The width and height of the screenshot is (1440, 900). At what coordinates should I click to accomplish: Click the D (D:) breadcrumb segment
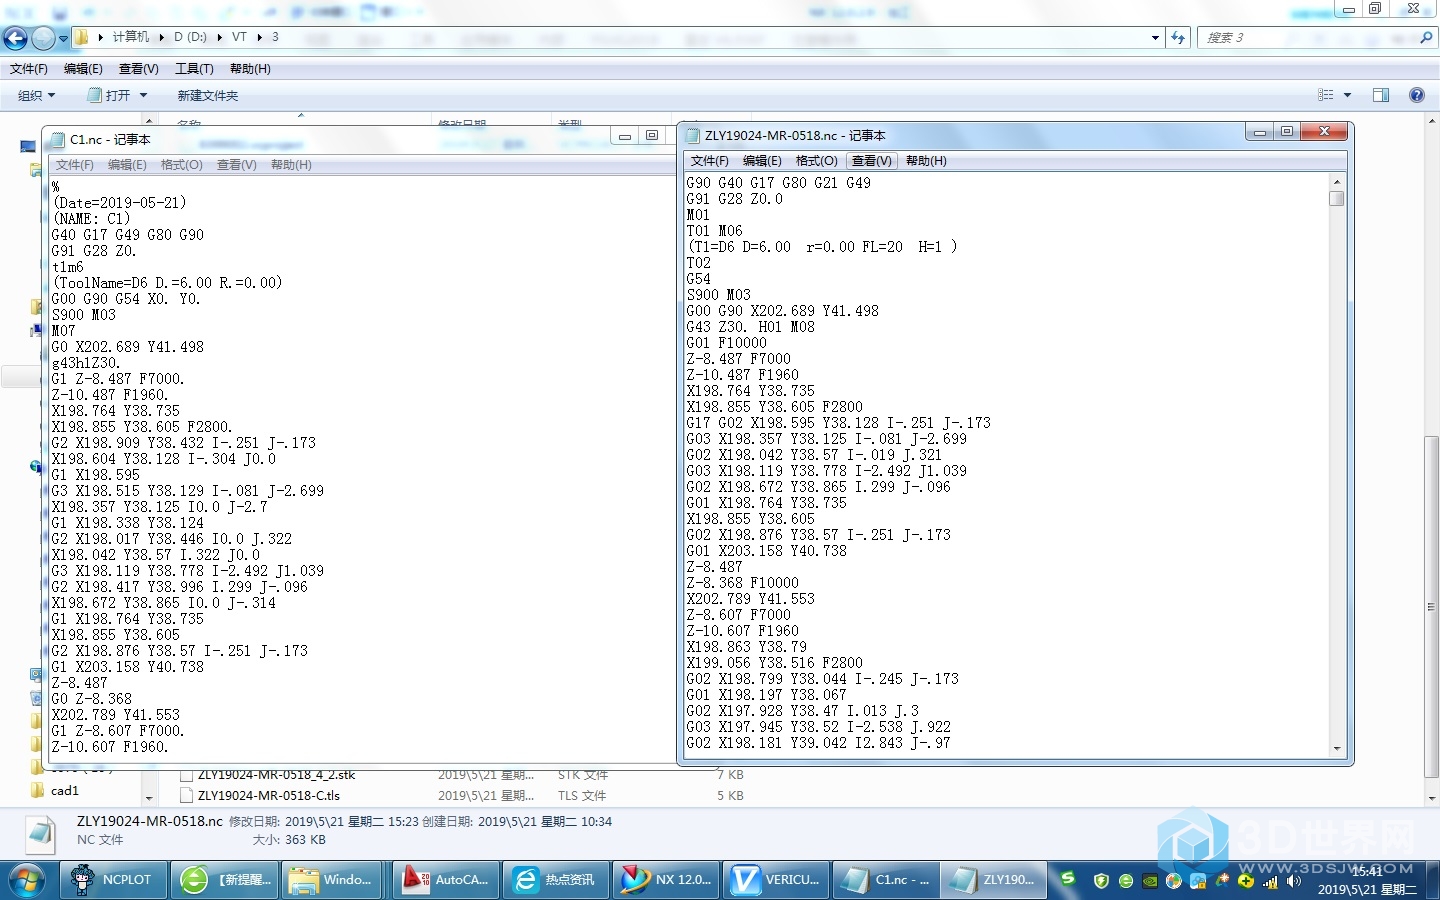tap(190, 37)
